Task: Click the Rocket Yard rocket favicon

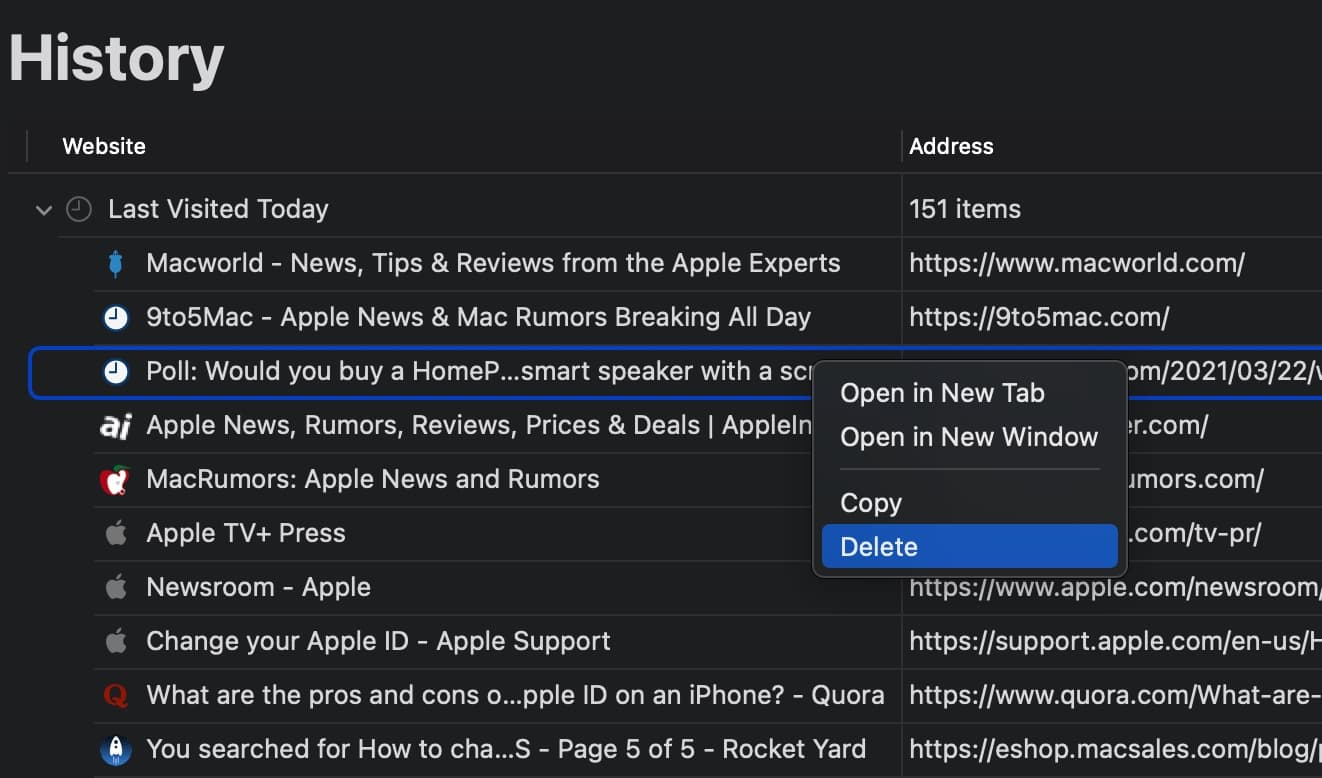Action: pos(116,750)
